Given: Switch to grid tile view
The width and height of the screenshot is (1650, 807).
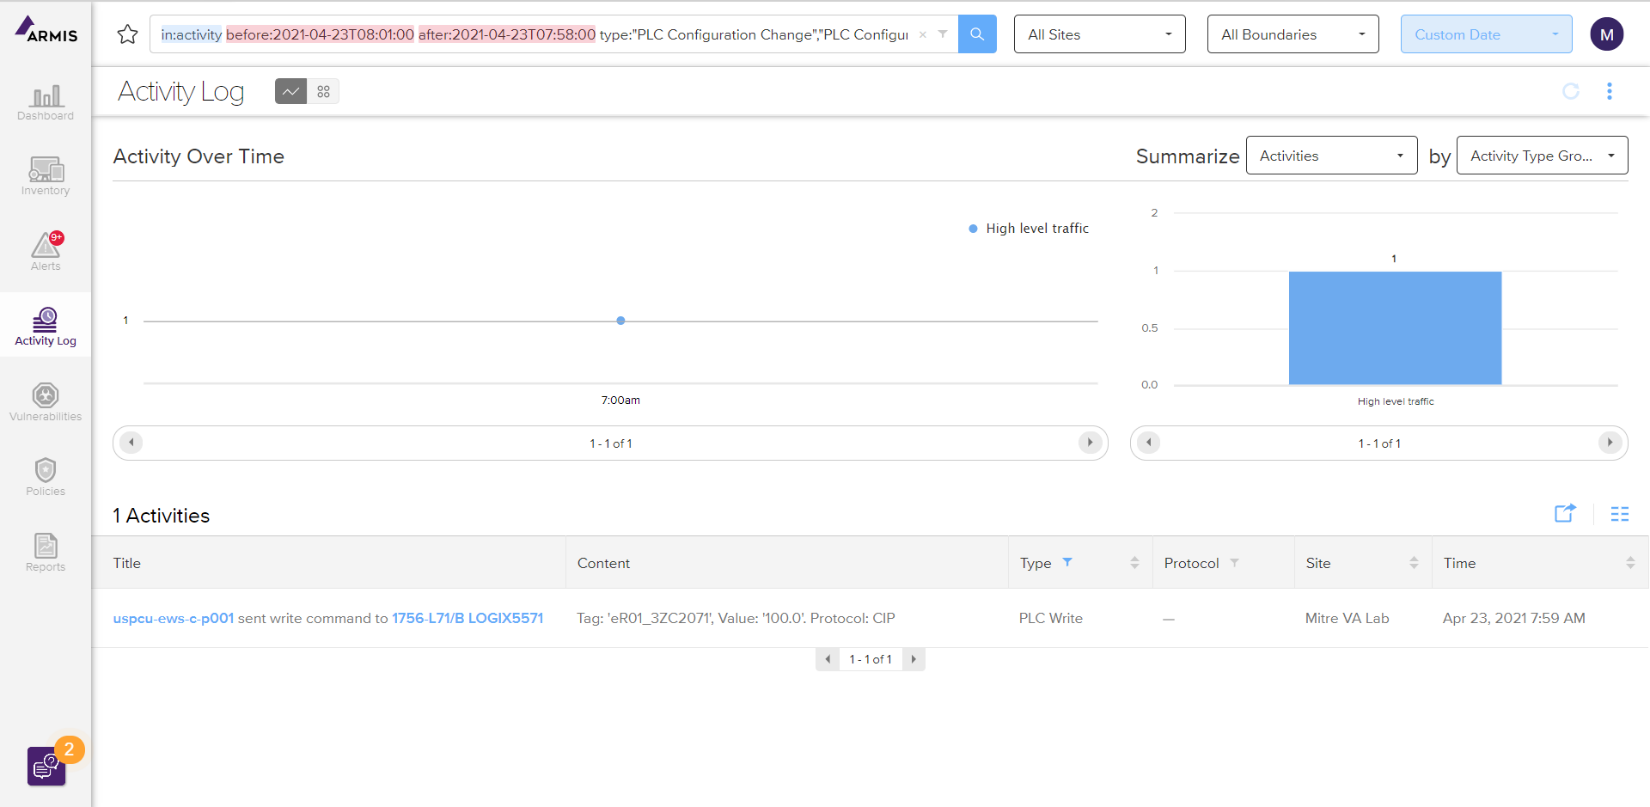Looking at the screenshot, I should pyautogui.click(x=323, y=91).
